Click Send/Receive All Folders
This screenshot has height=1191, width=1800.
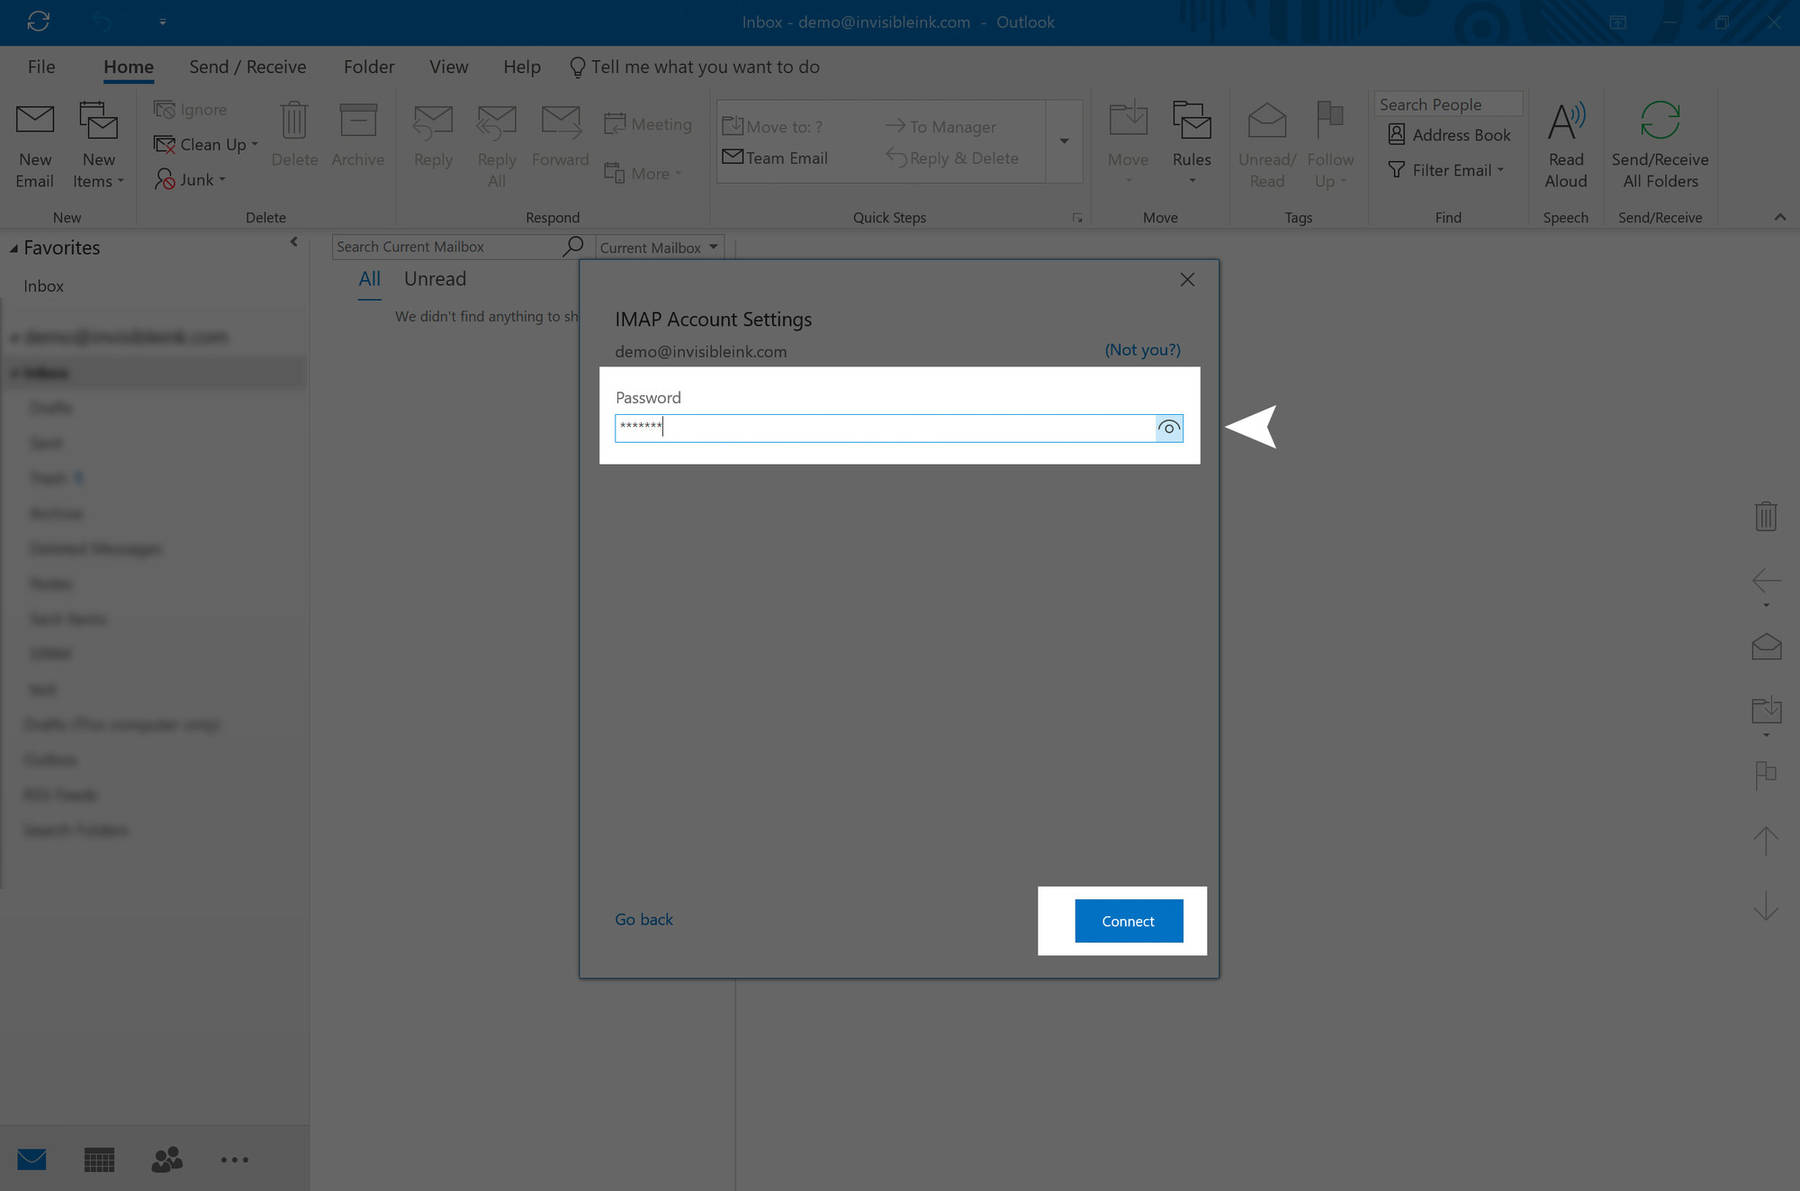pyautogui.click(x=1660, y=145)
